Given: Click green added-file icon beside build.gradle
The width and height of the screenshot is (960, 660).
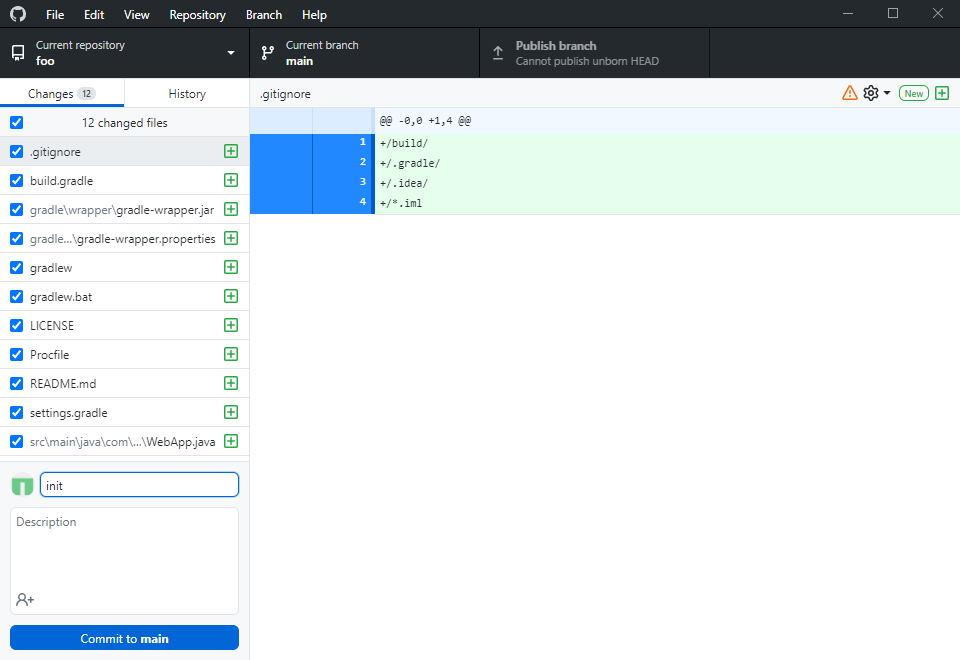Looking at the screenshot, I should 231,181.
